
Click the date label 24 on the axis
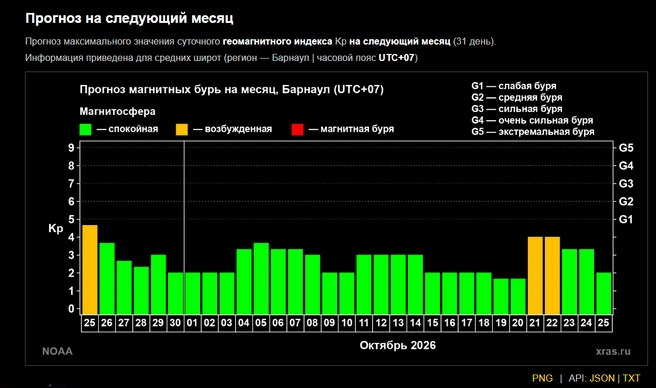click(586, 323)
